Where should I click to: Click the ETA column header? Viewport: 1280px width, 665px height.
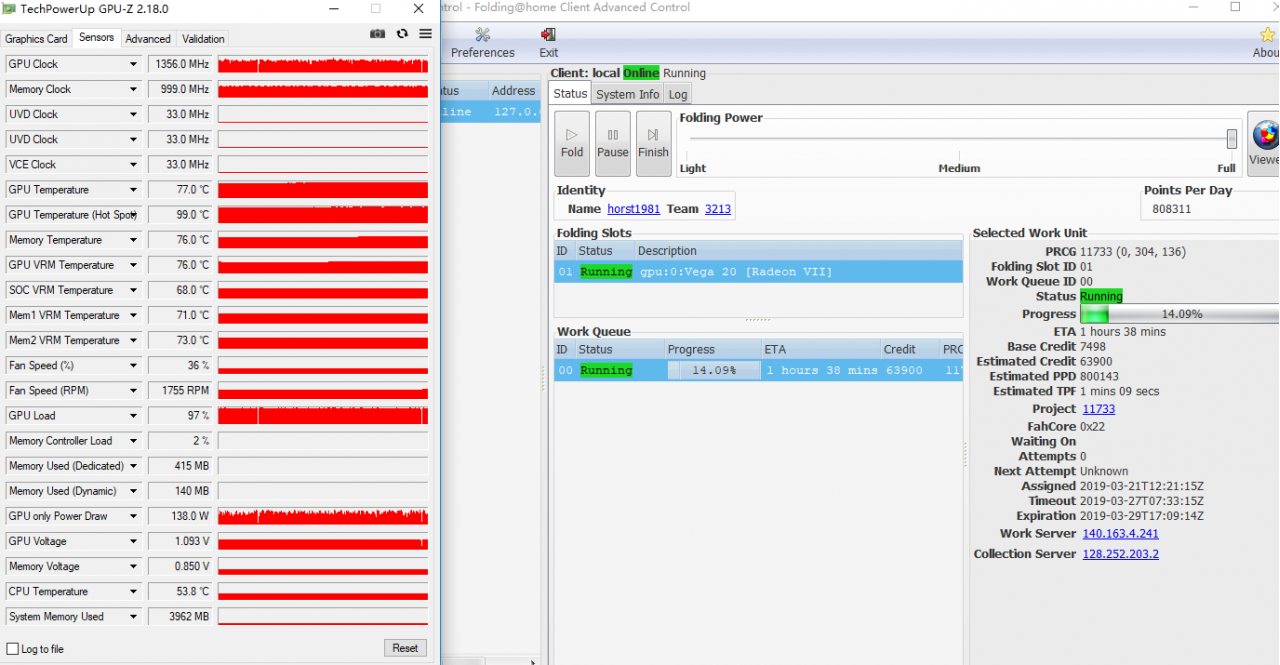coord(820,349)
